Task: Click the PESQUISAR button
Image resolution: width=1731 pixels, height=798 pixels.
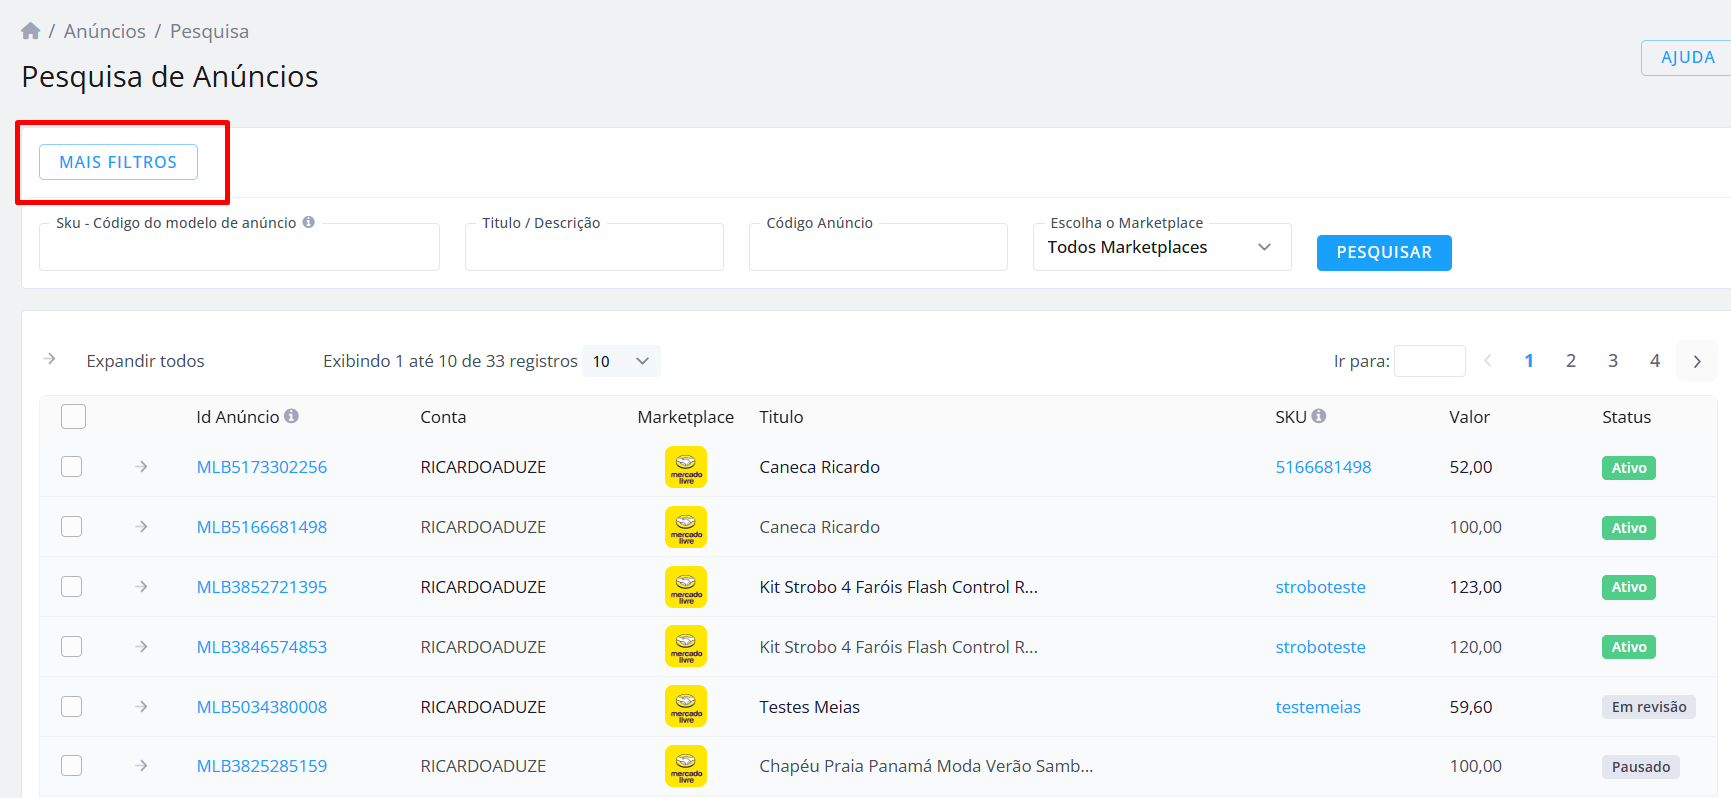Action: click(1384, 253)
